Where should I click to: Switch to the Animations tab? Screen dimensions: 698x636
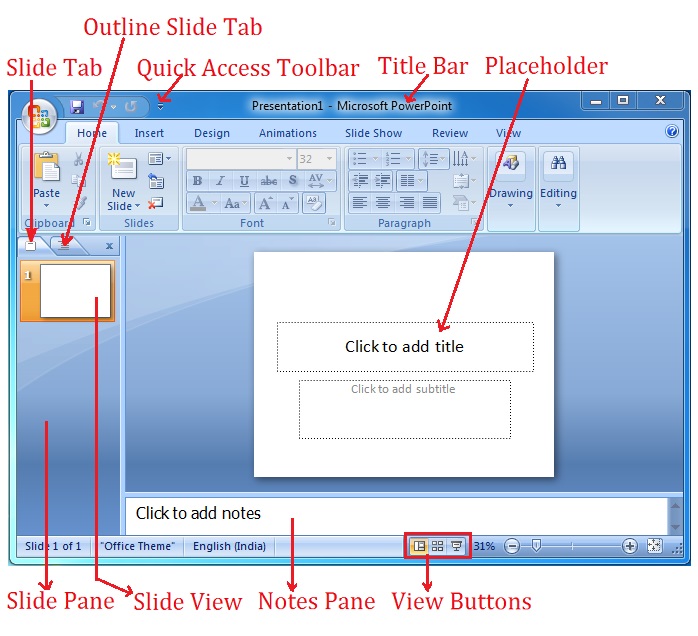[x=288, y=133]
